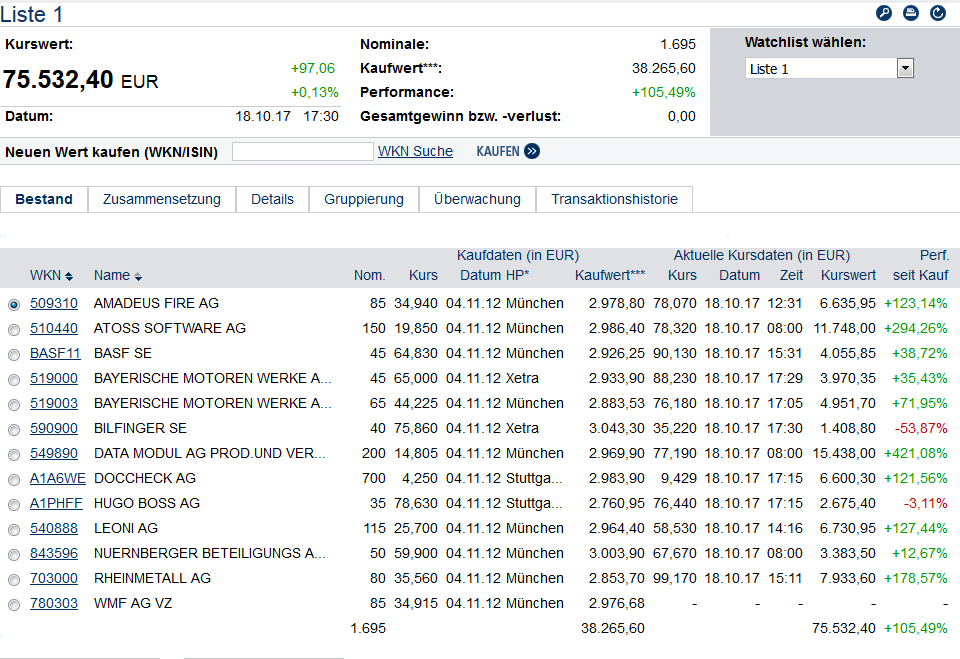
Task: Switch to the Überwachung tab
Action: tap(477, 199)
